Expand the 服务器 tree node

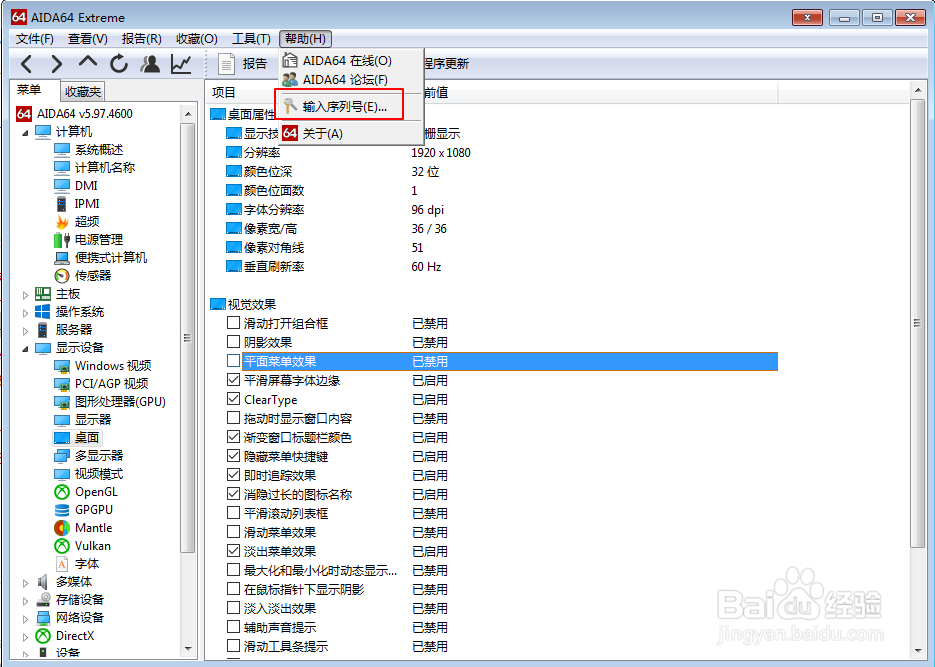[x=25, y=330]
